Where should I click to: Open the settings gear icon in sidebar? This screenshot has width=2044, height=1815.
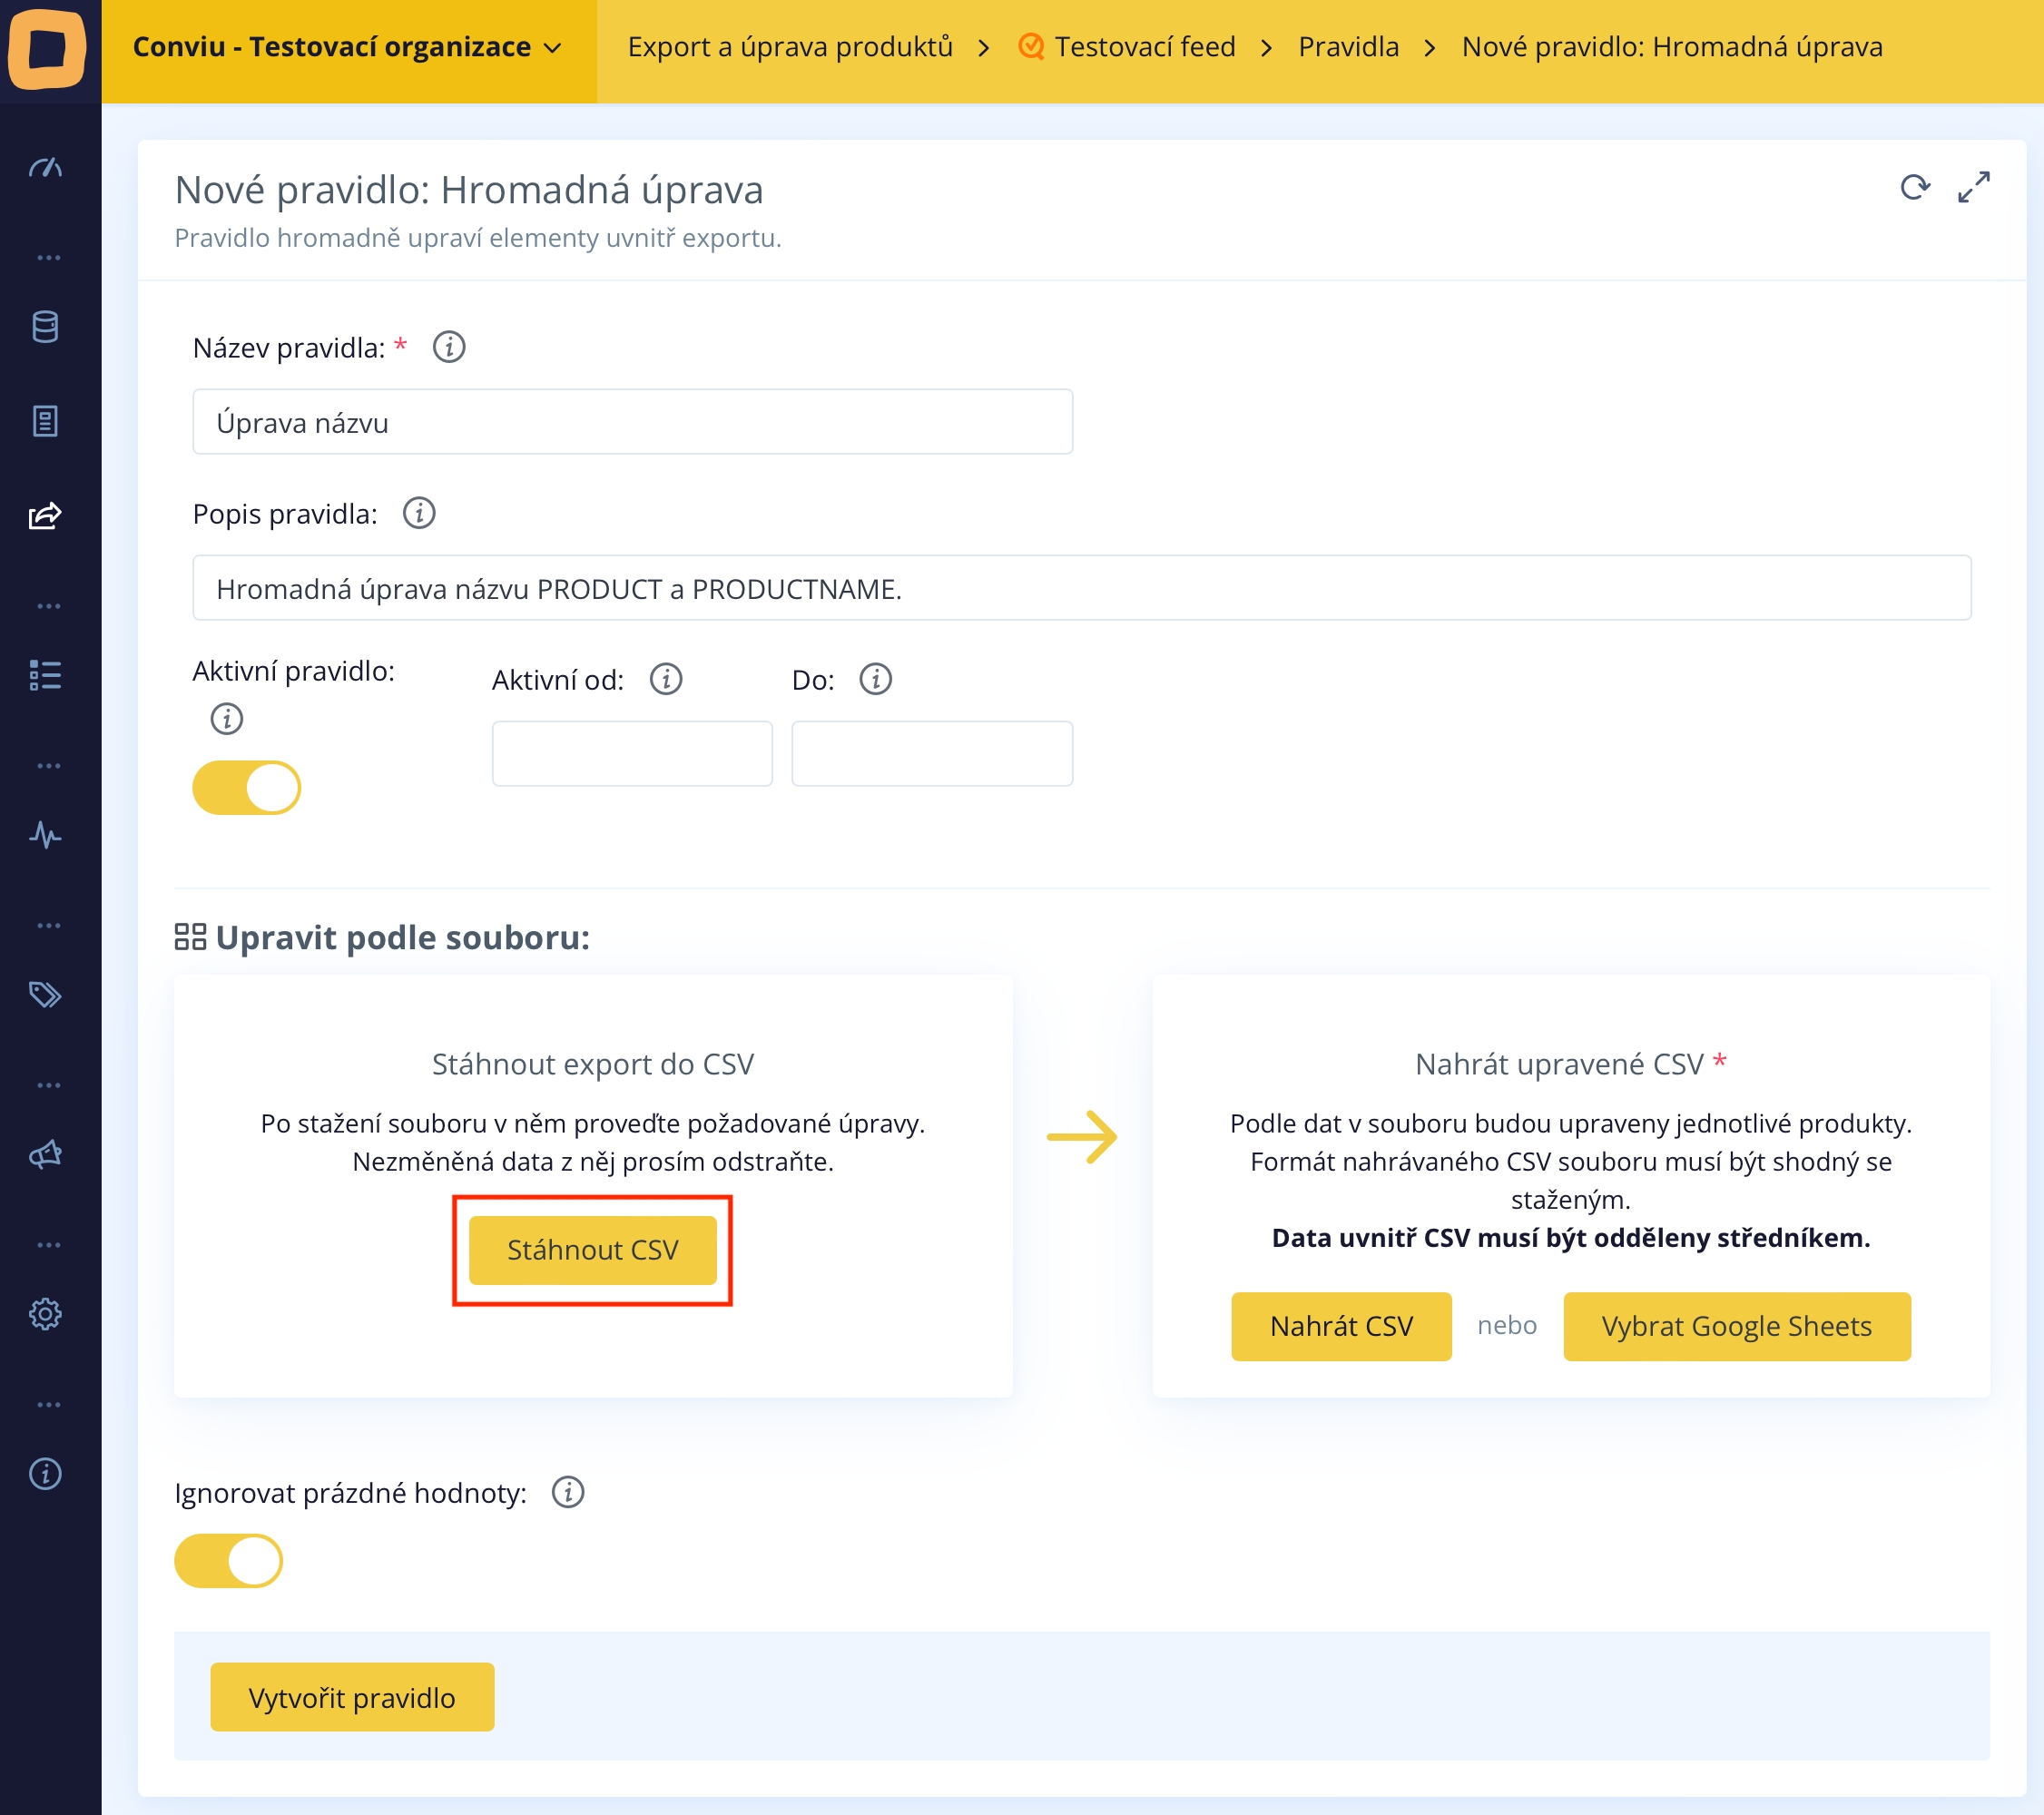[x=46, y=1313]
